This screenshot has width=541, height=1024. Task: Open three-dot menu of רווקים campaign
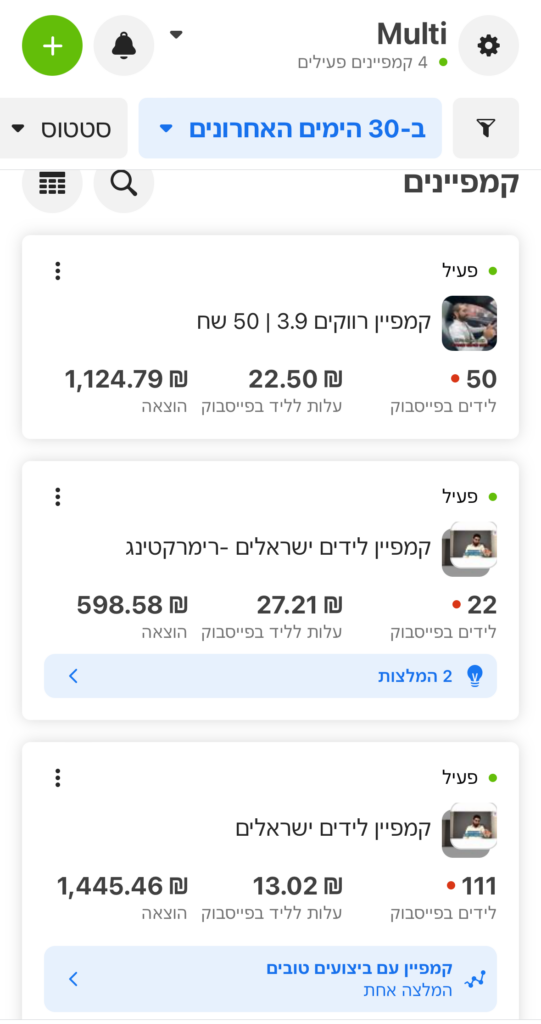pos(58,271)
